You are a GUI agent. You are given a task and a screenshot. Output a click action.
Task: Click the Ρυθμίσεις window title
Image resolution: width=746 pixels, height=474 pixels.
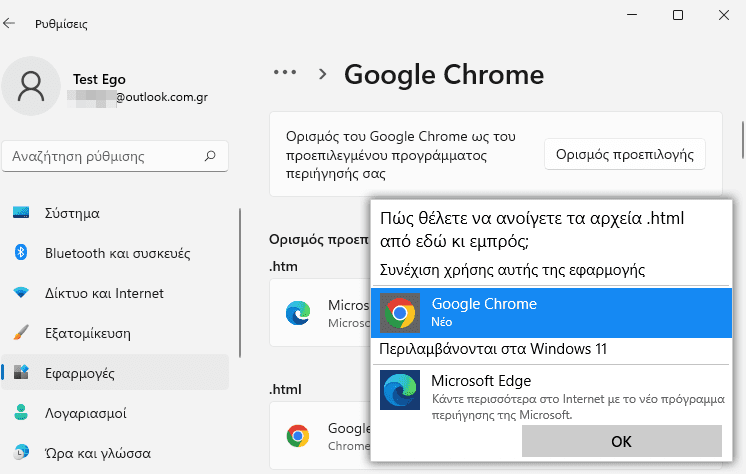point(61,24)
